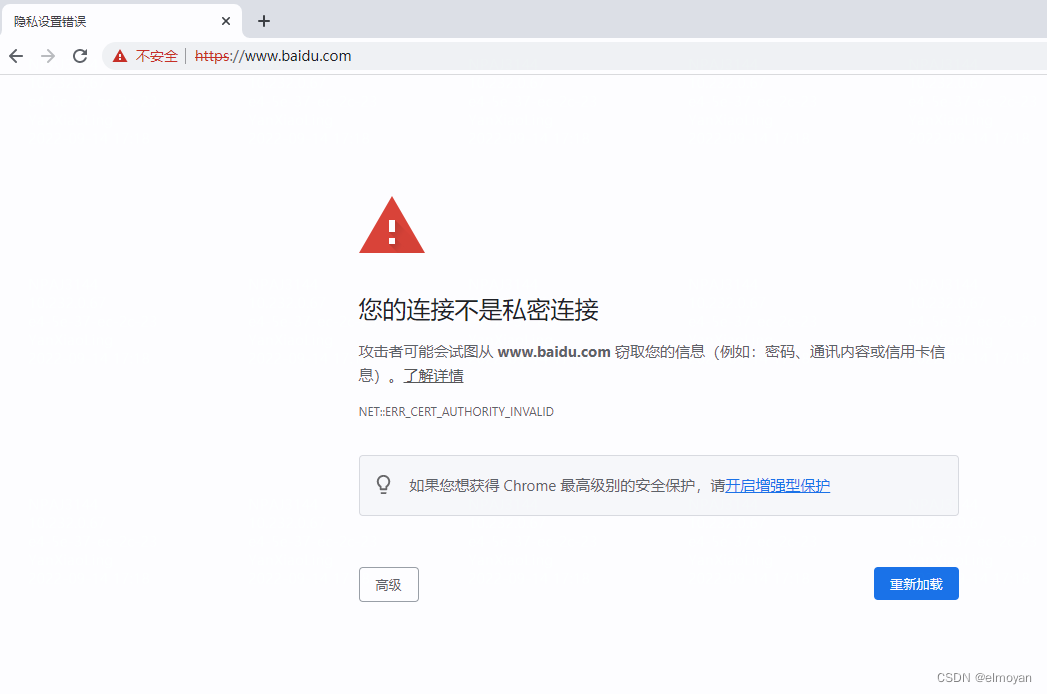Open the red warning triangle security indicator
This screenshot has width=1047, height=694.
coord(120,56)
